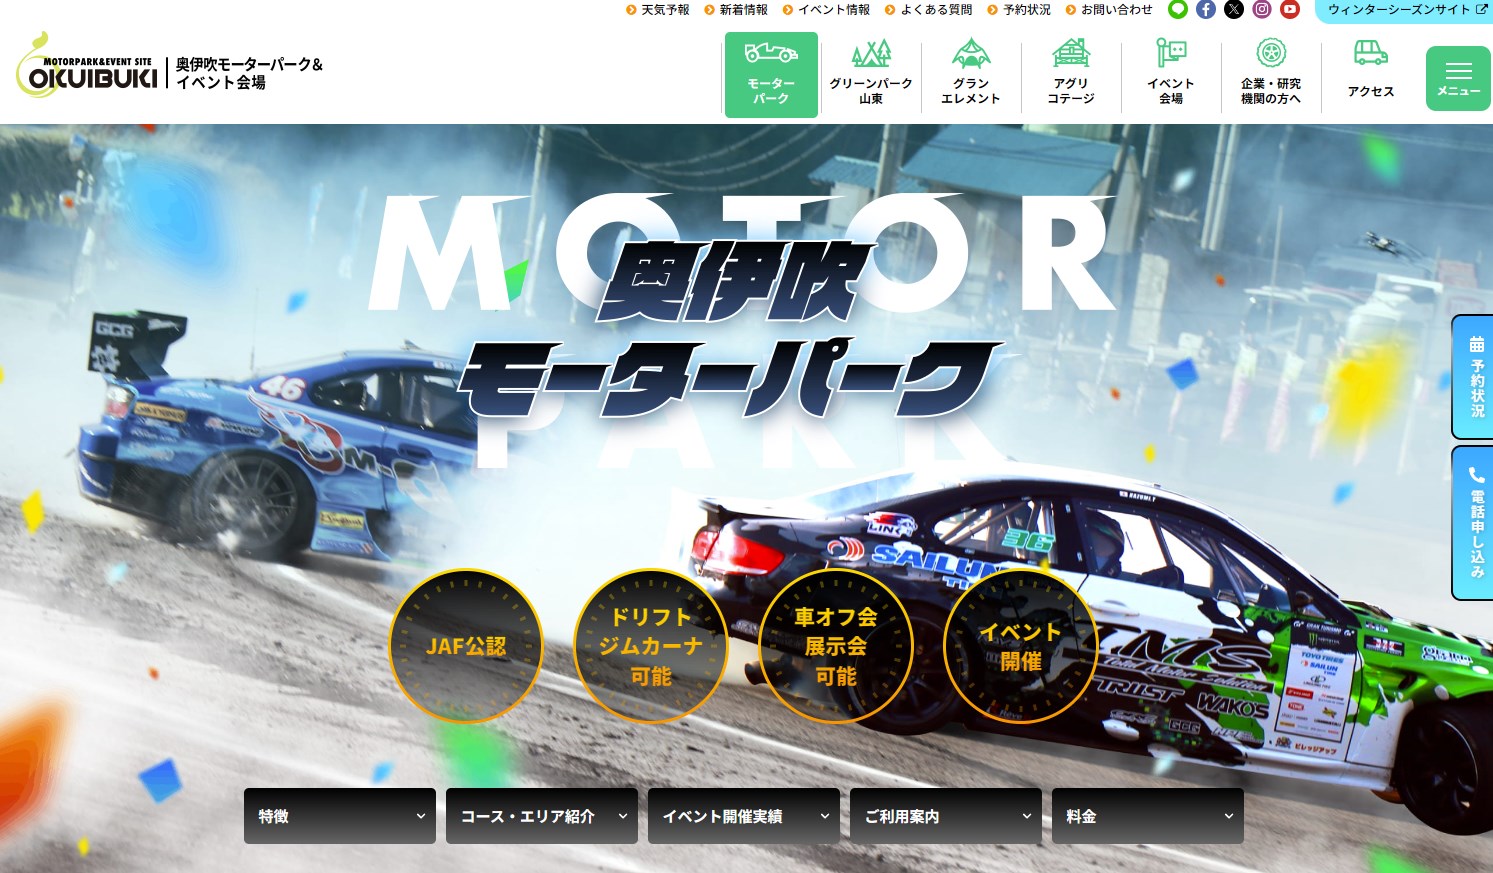The image size is (1493, 873).
Task: Open the Instagram icon link
Action: tap(1262, 10)
